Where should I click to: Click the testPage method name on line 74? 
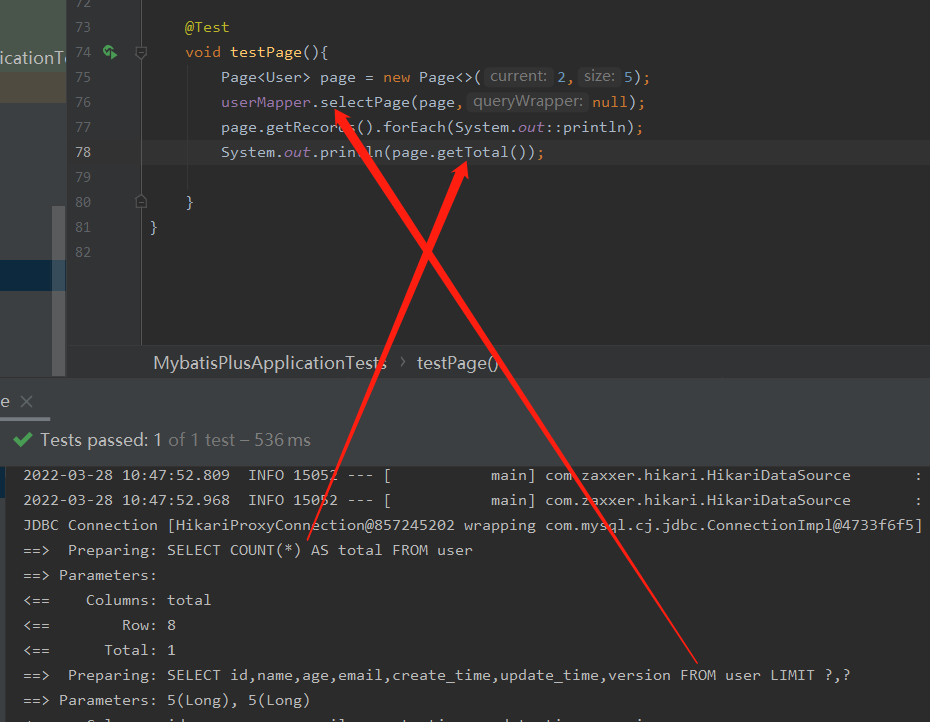click(266, 52)
